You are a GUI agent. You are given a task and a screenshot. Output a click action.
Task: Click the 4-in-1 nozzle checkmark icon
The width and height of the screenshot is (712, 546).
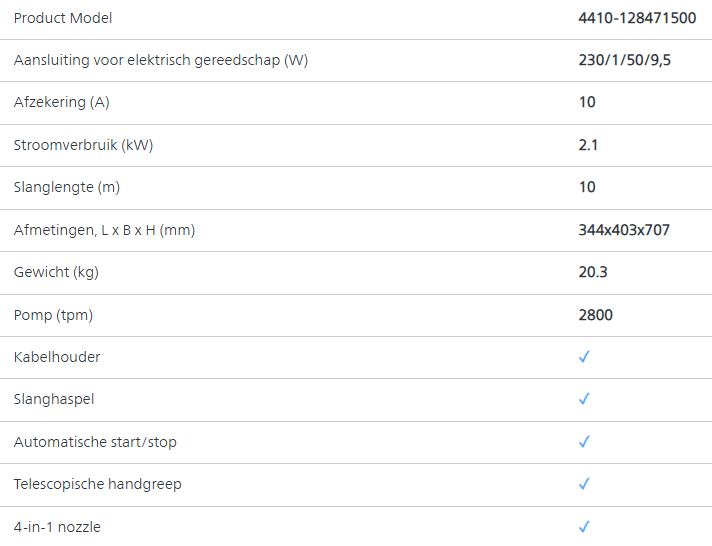pyautogui.click(x=584, y=526)
